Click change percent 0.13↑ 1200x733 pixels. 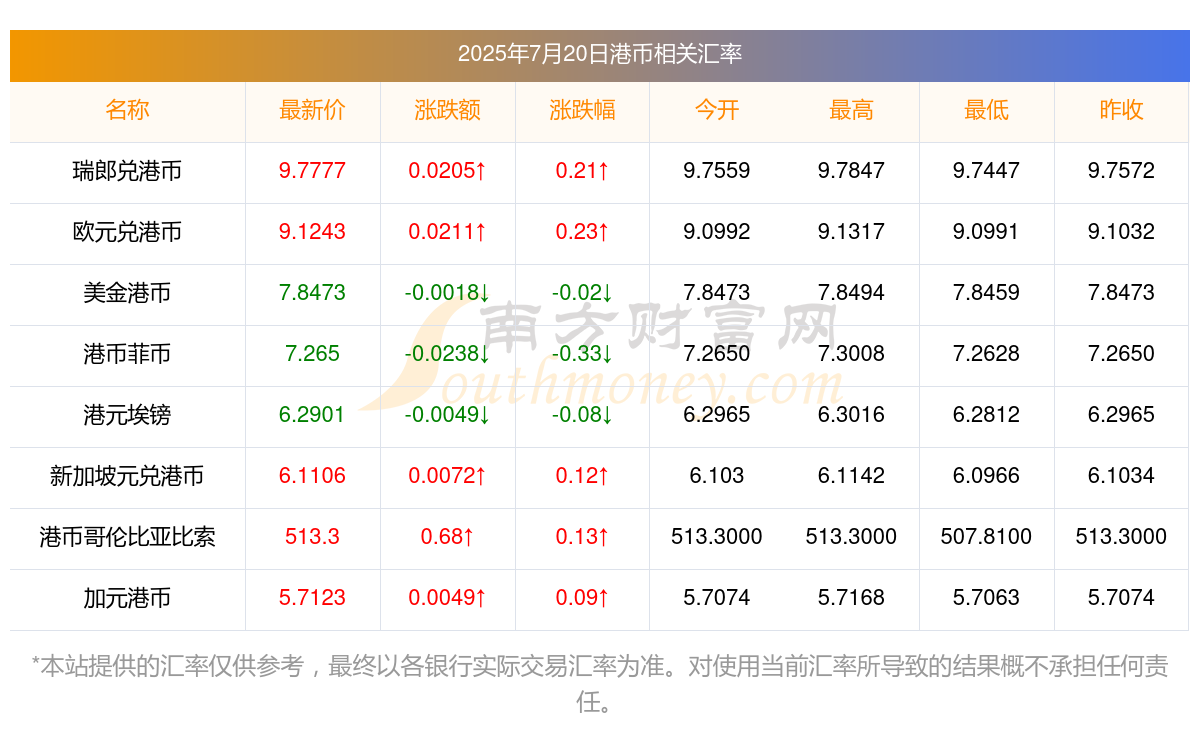(x=582, y=537)
